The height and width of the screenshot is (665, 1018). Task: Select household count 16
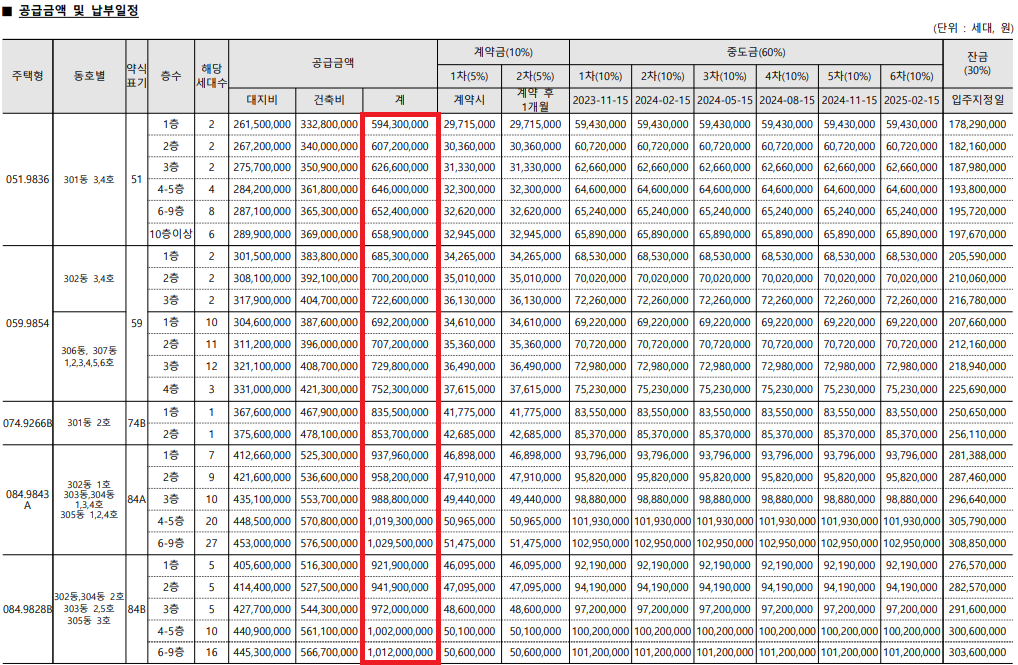(211, 652)
